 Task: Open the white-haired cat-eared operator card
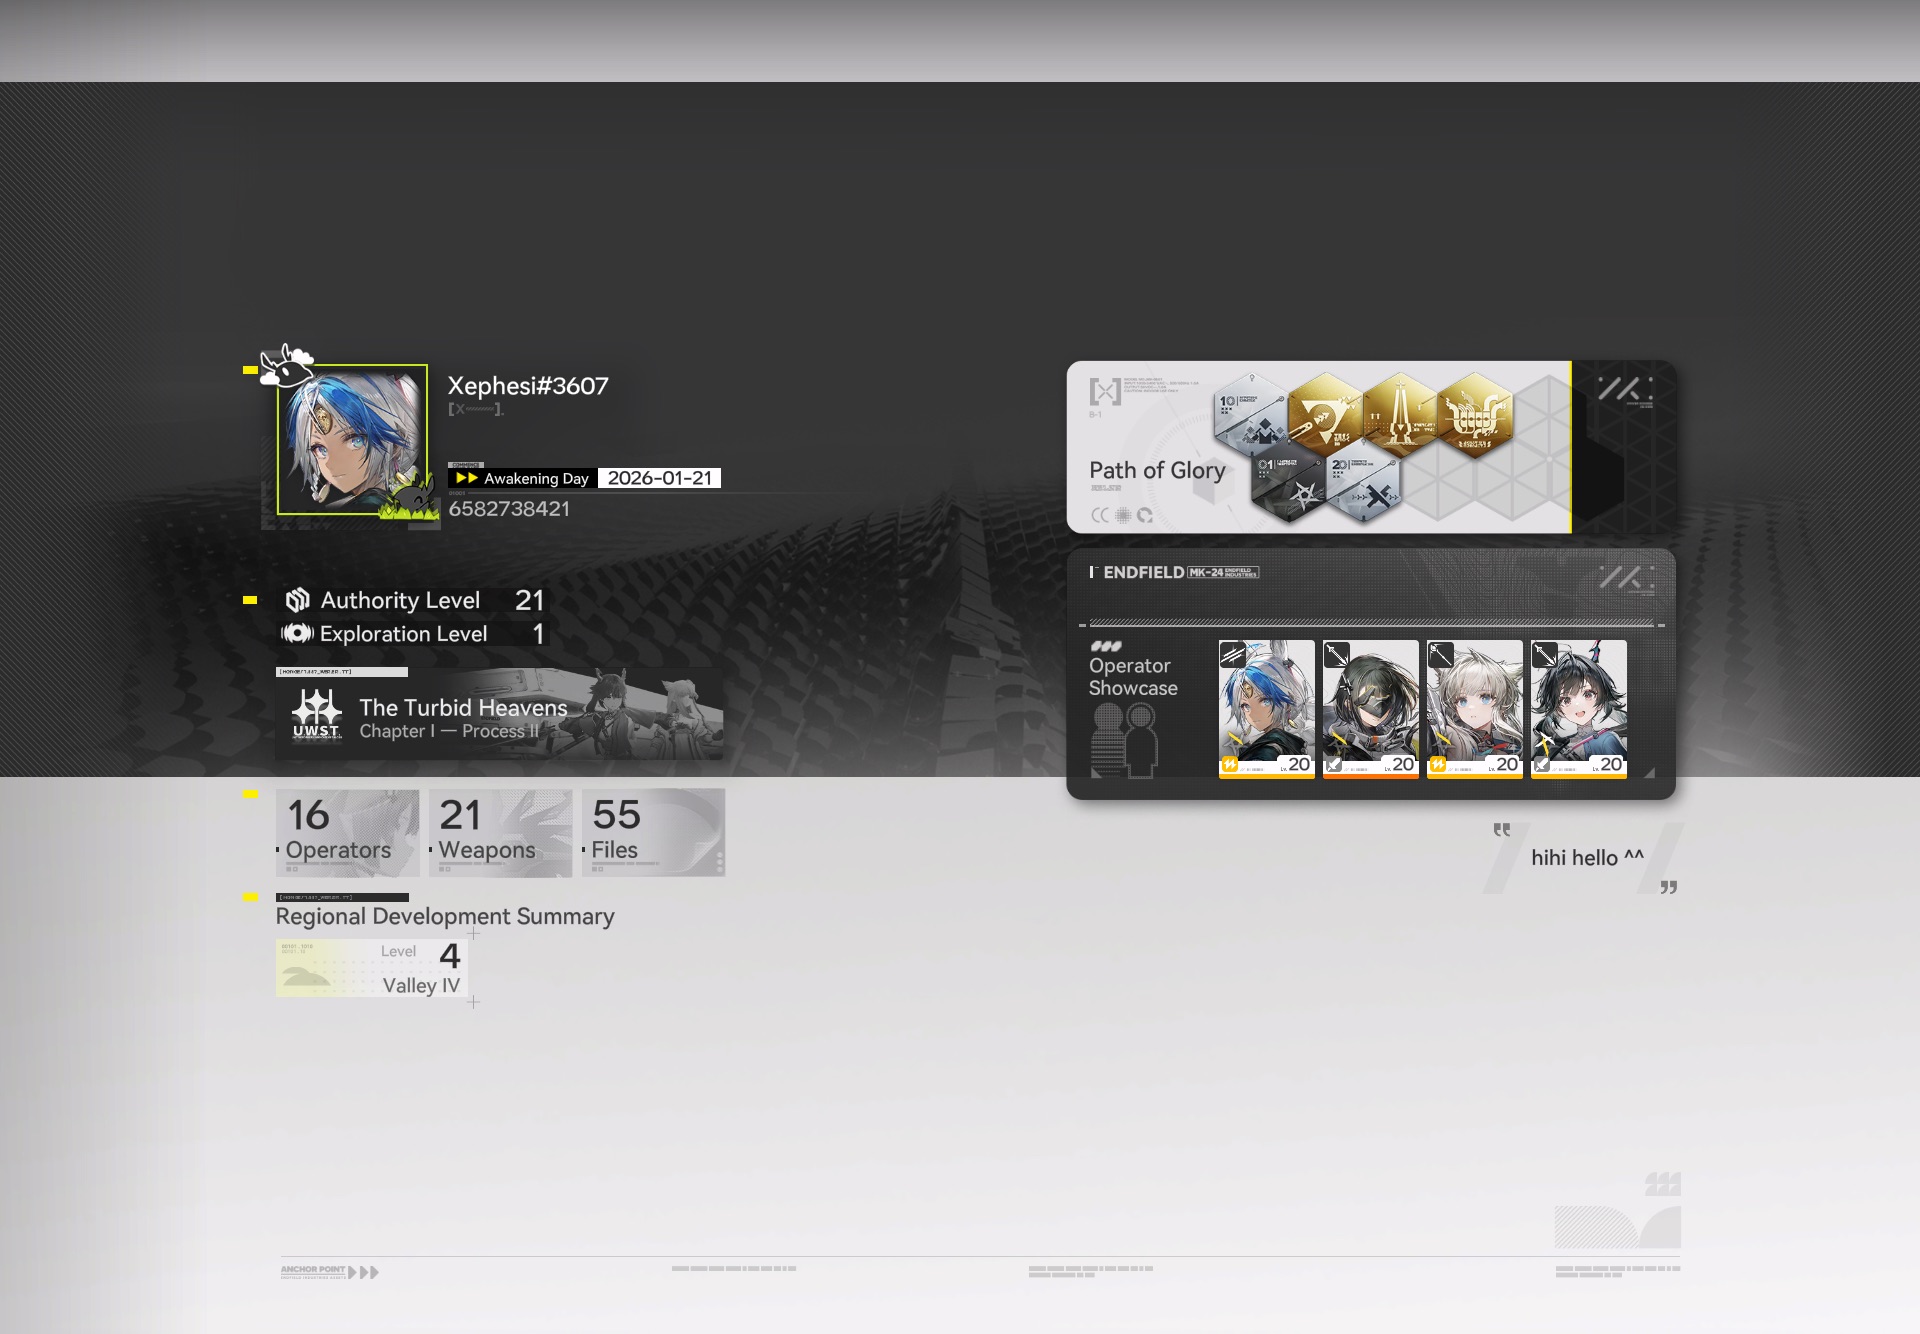1474,708
